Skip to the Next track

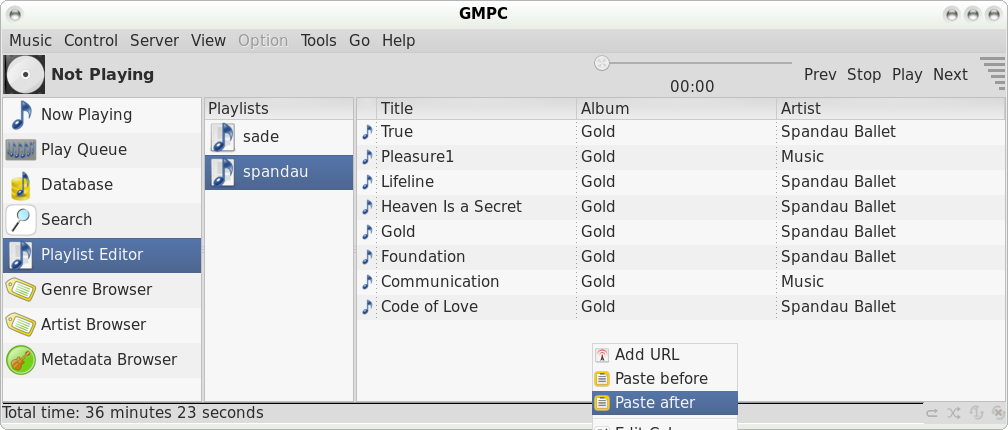pos(950,75)
